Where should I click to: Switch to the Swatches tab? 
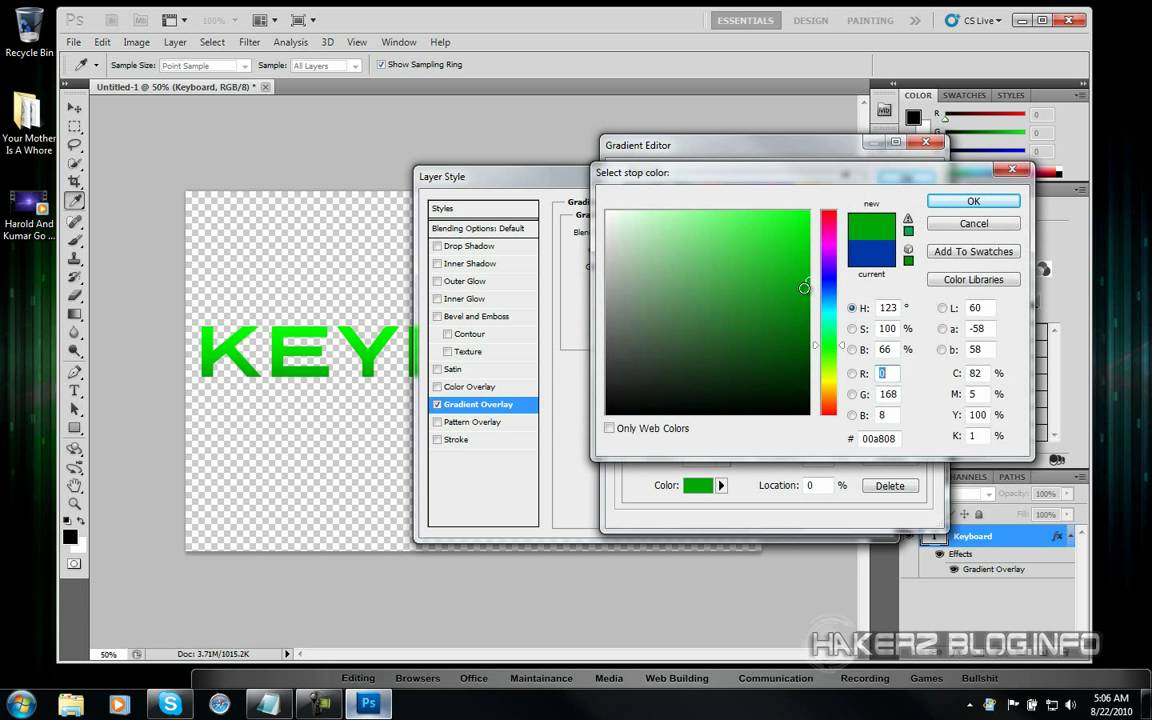(964, 96)
